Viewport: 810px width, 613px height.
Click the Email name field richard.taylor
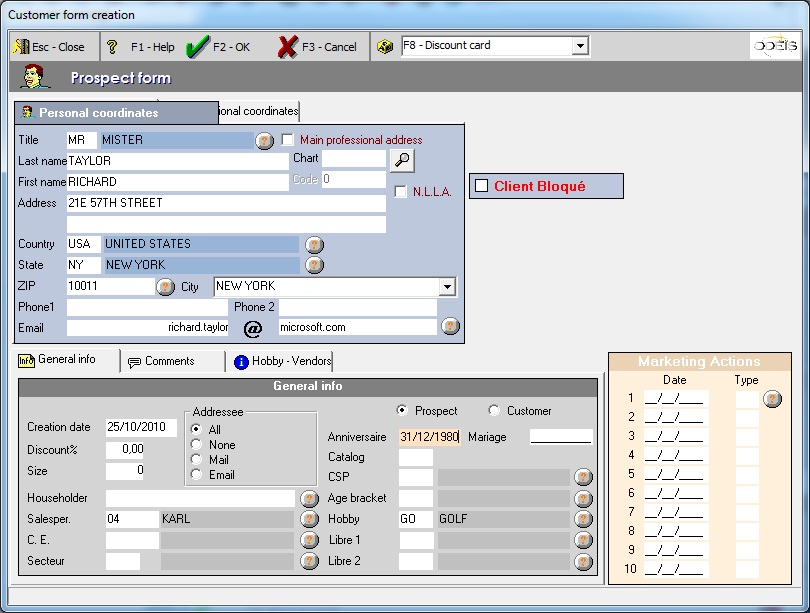[147, 327]
